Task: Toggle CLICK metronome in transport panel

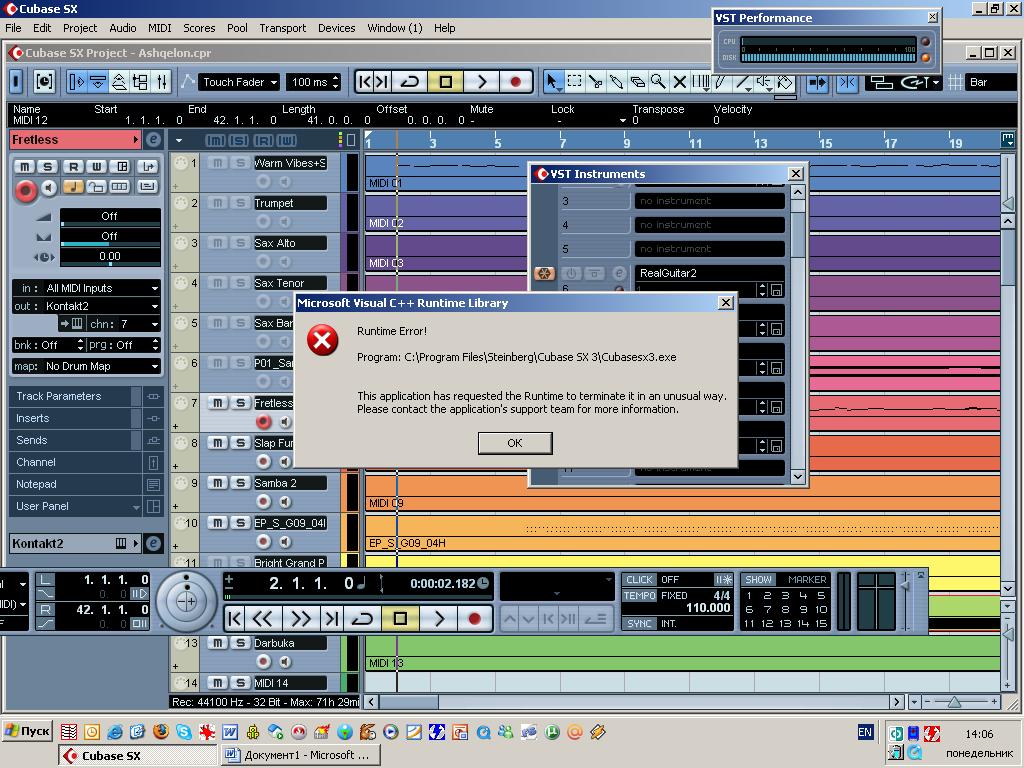Action: (639, 579)
